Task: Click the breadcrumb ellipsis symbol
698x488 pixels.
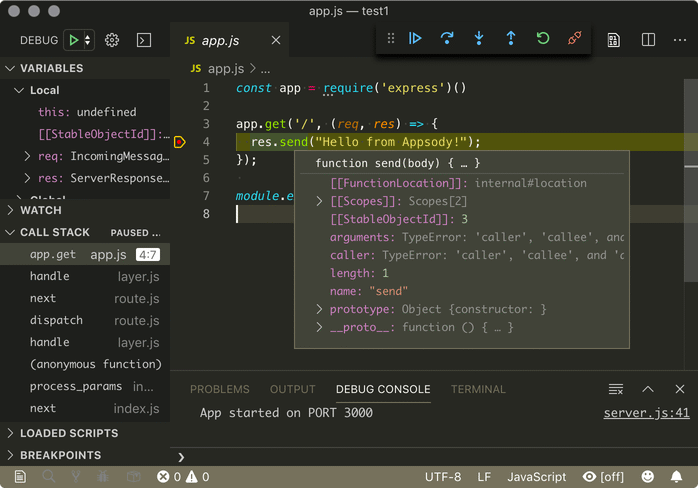Action: coord(265,70)
